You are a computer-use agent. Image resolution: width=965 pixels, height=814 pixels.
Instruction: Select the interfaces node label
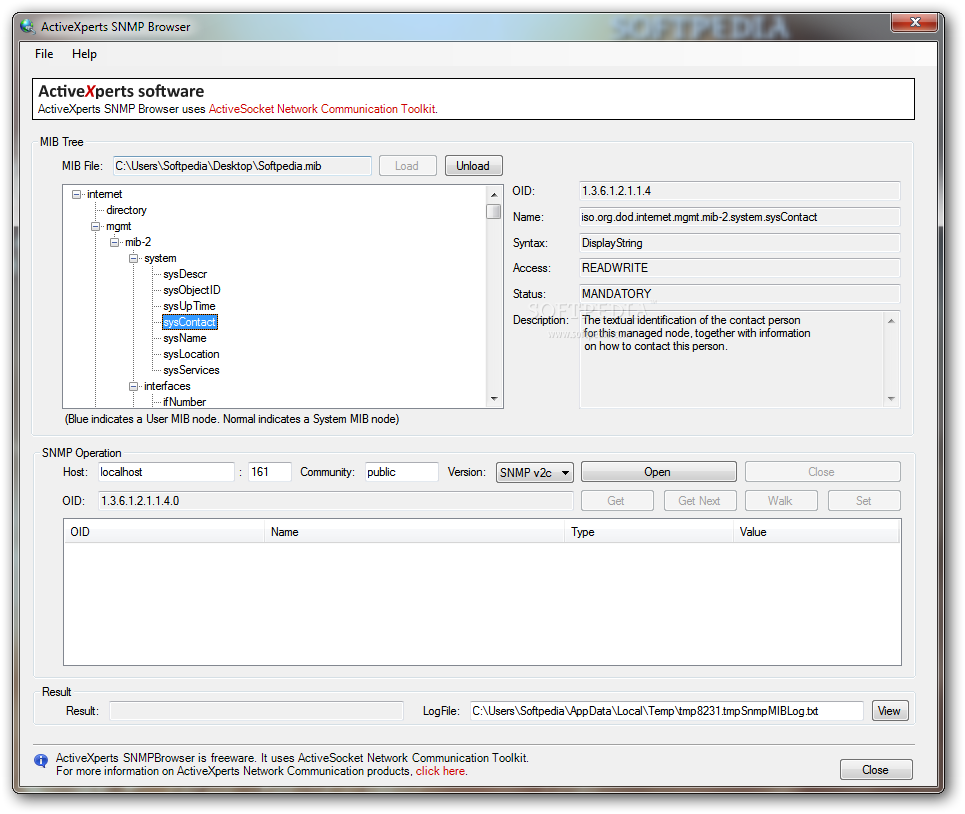coord(167,386)
